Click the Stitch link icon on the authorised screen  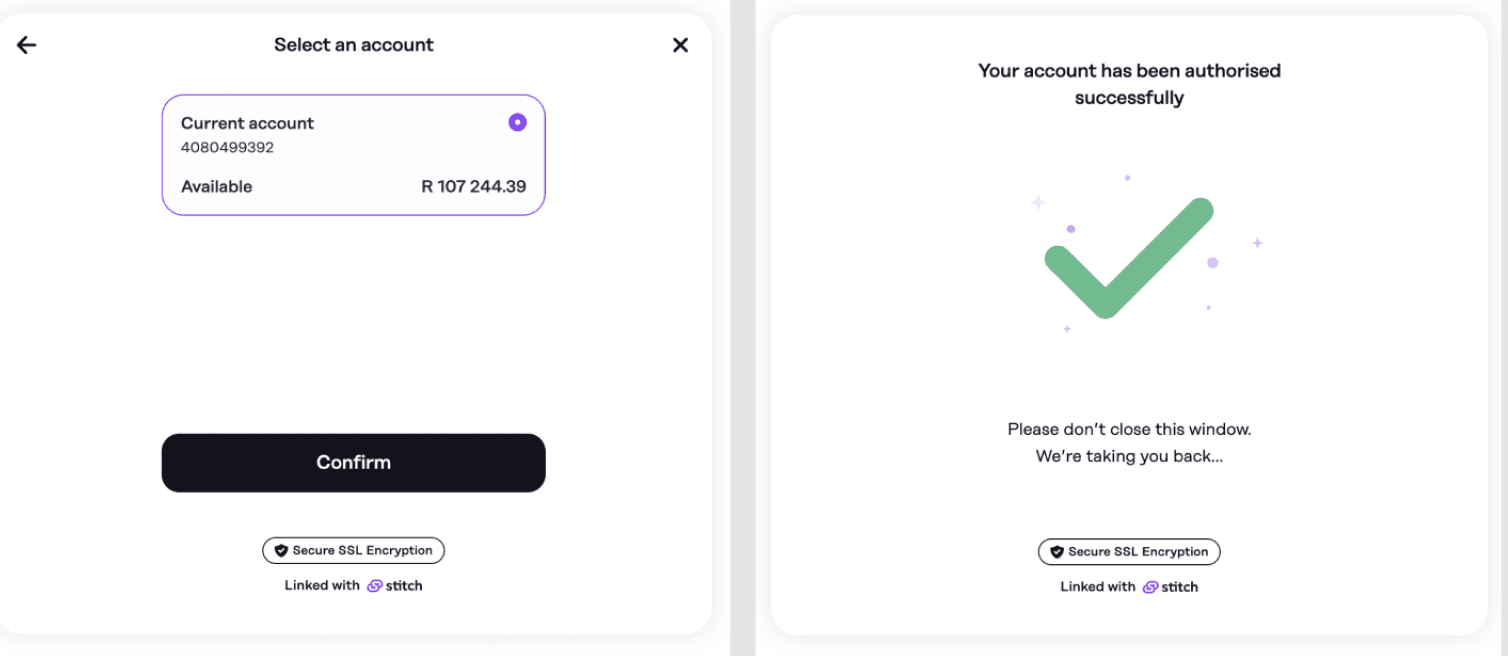pos(1151,587)
